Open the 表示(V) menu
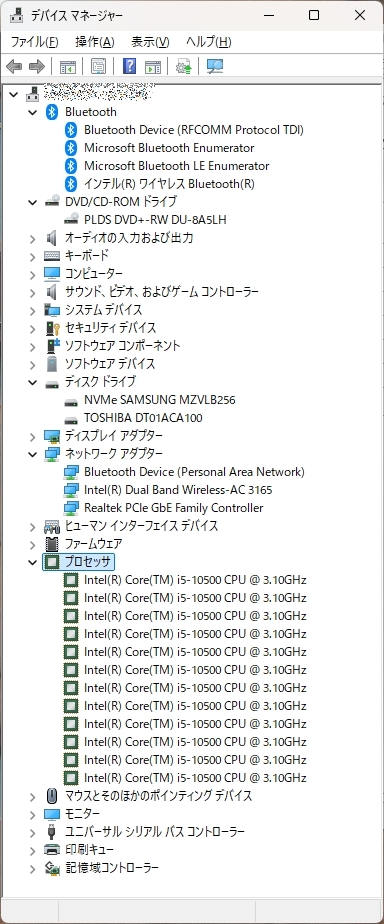Viewport: 384px width, 924px height. click(150, 42)
